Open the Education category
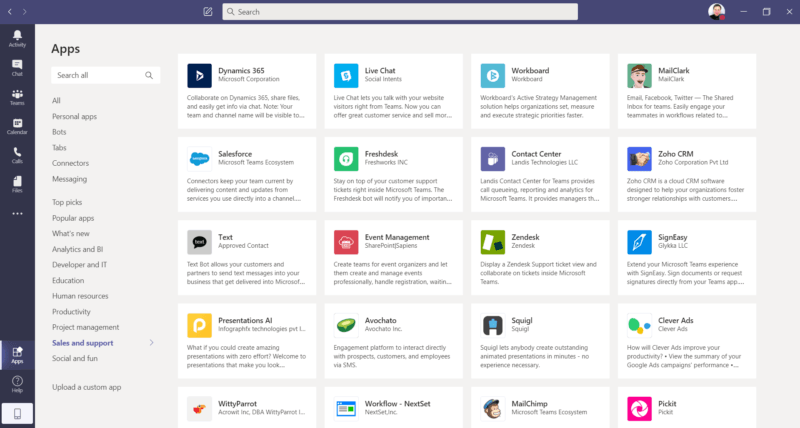Viewport: 800px width, 428px height. (68, 281)
